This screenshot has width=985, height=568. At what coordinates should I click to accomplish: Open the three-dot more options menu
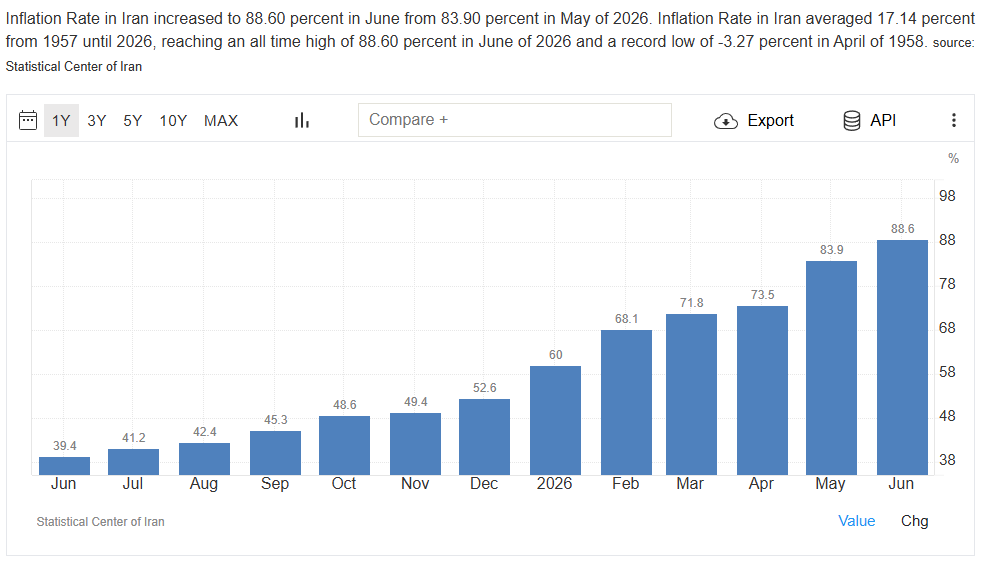[954, 120]
